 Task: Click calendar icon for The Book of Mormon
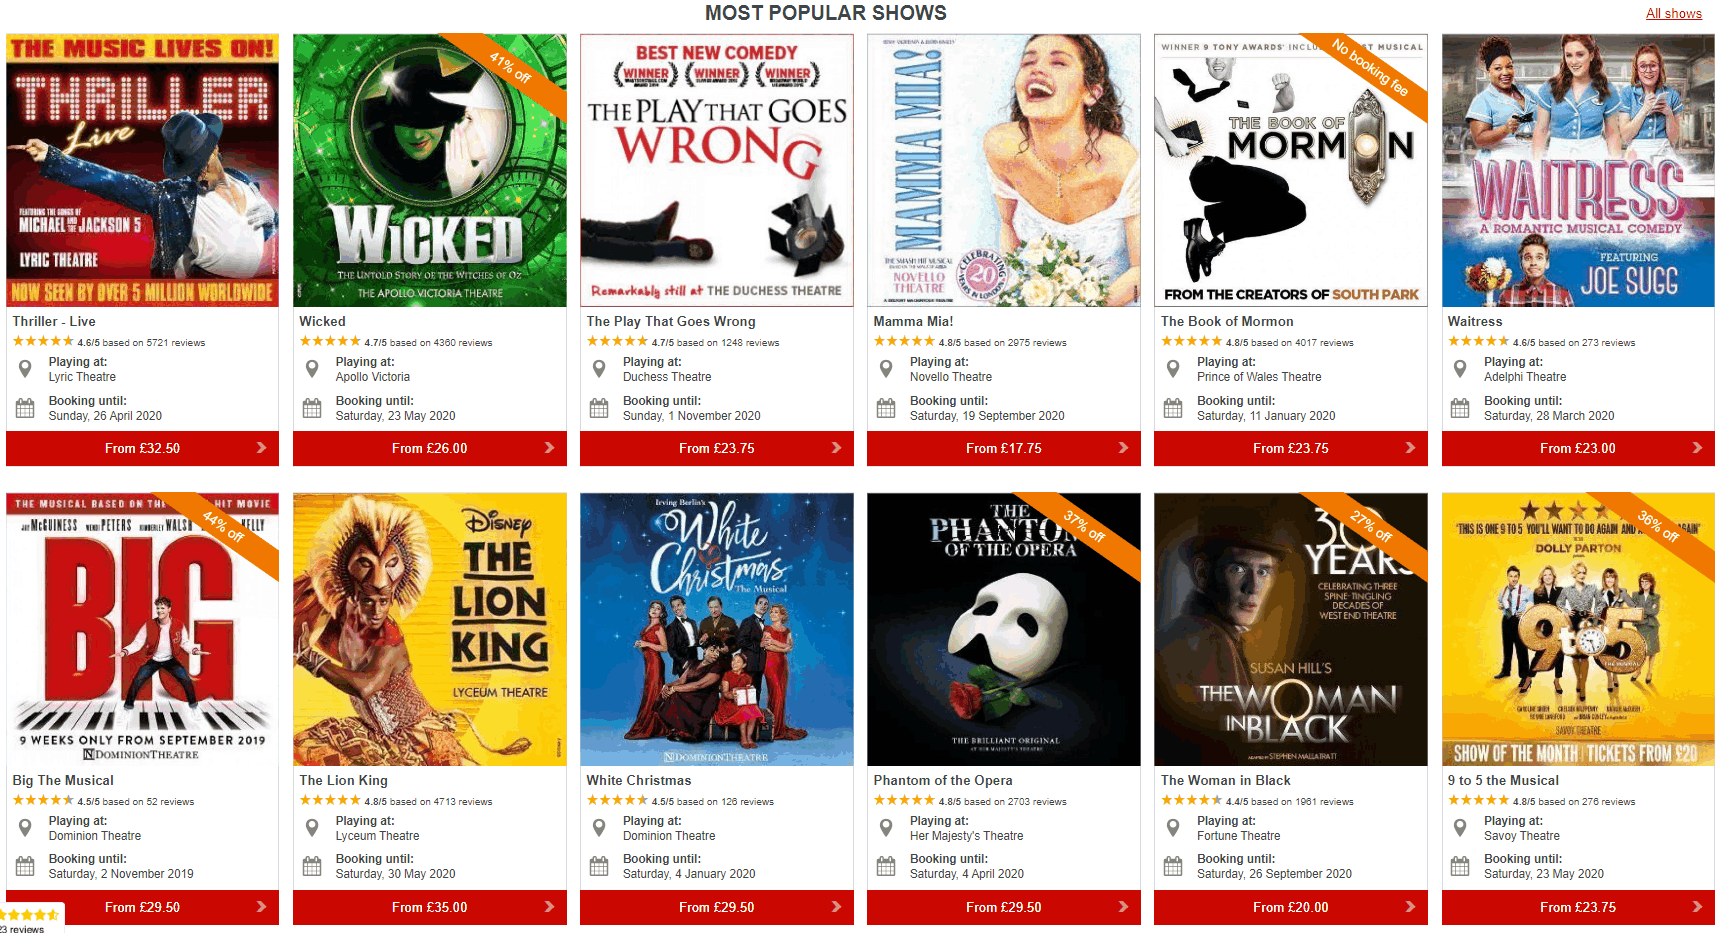pyautogui.click(x=1173, y=408)
